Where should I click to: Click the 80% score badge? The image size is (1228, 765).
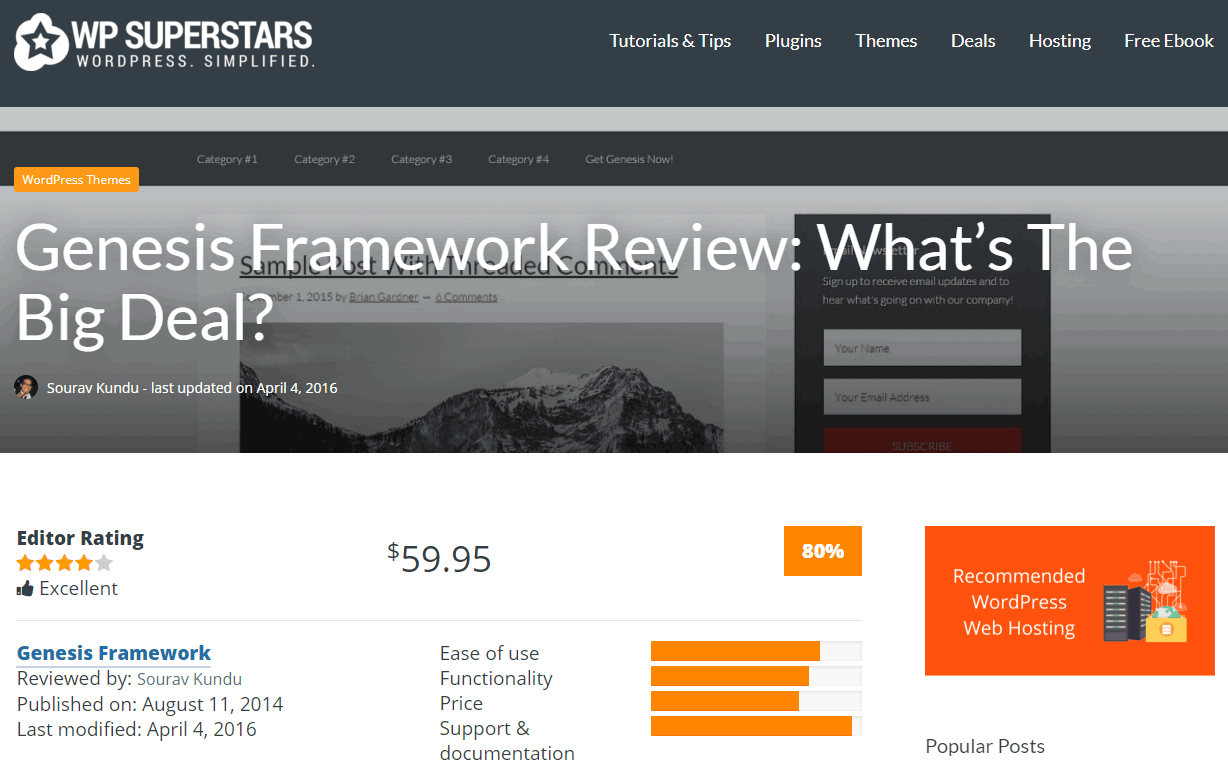coord(822,551)
